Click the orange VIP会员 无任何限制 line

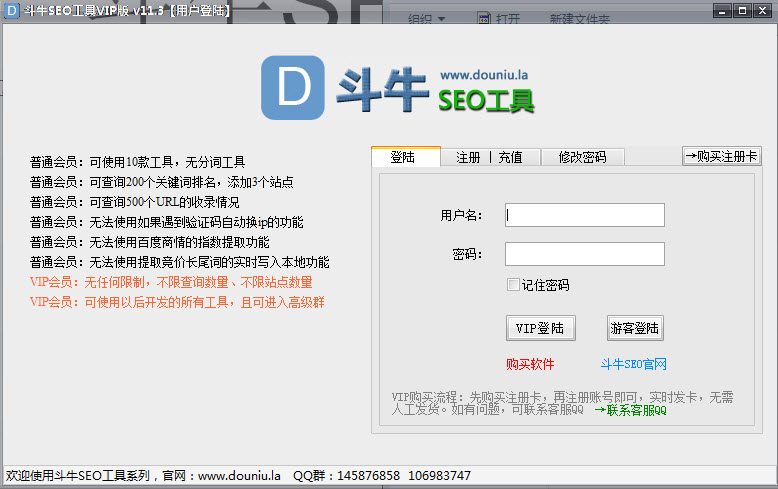(x=171, y=282)
